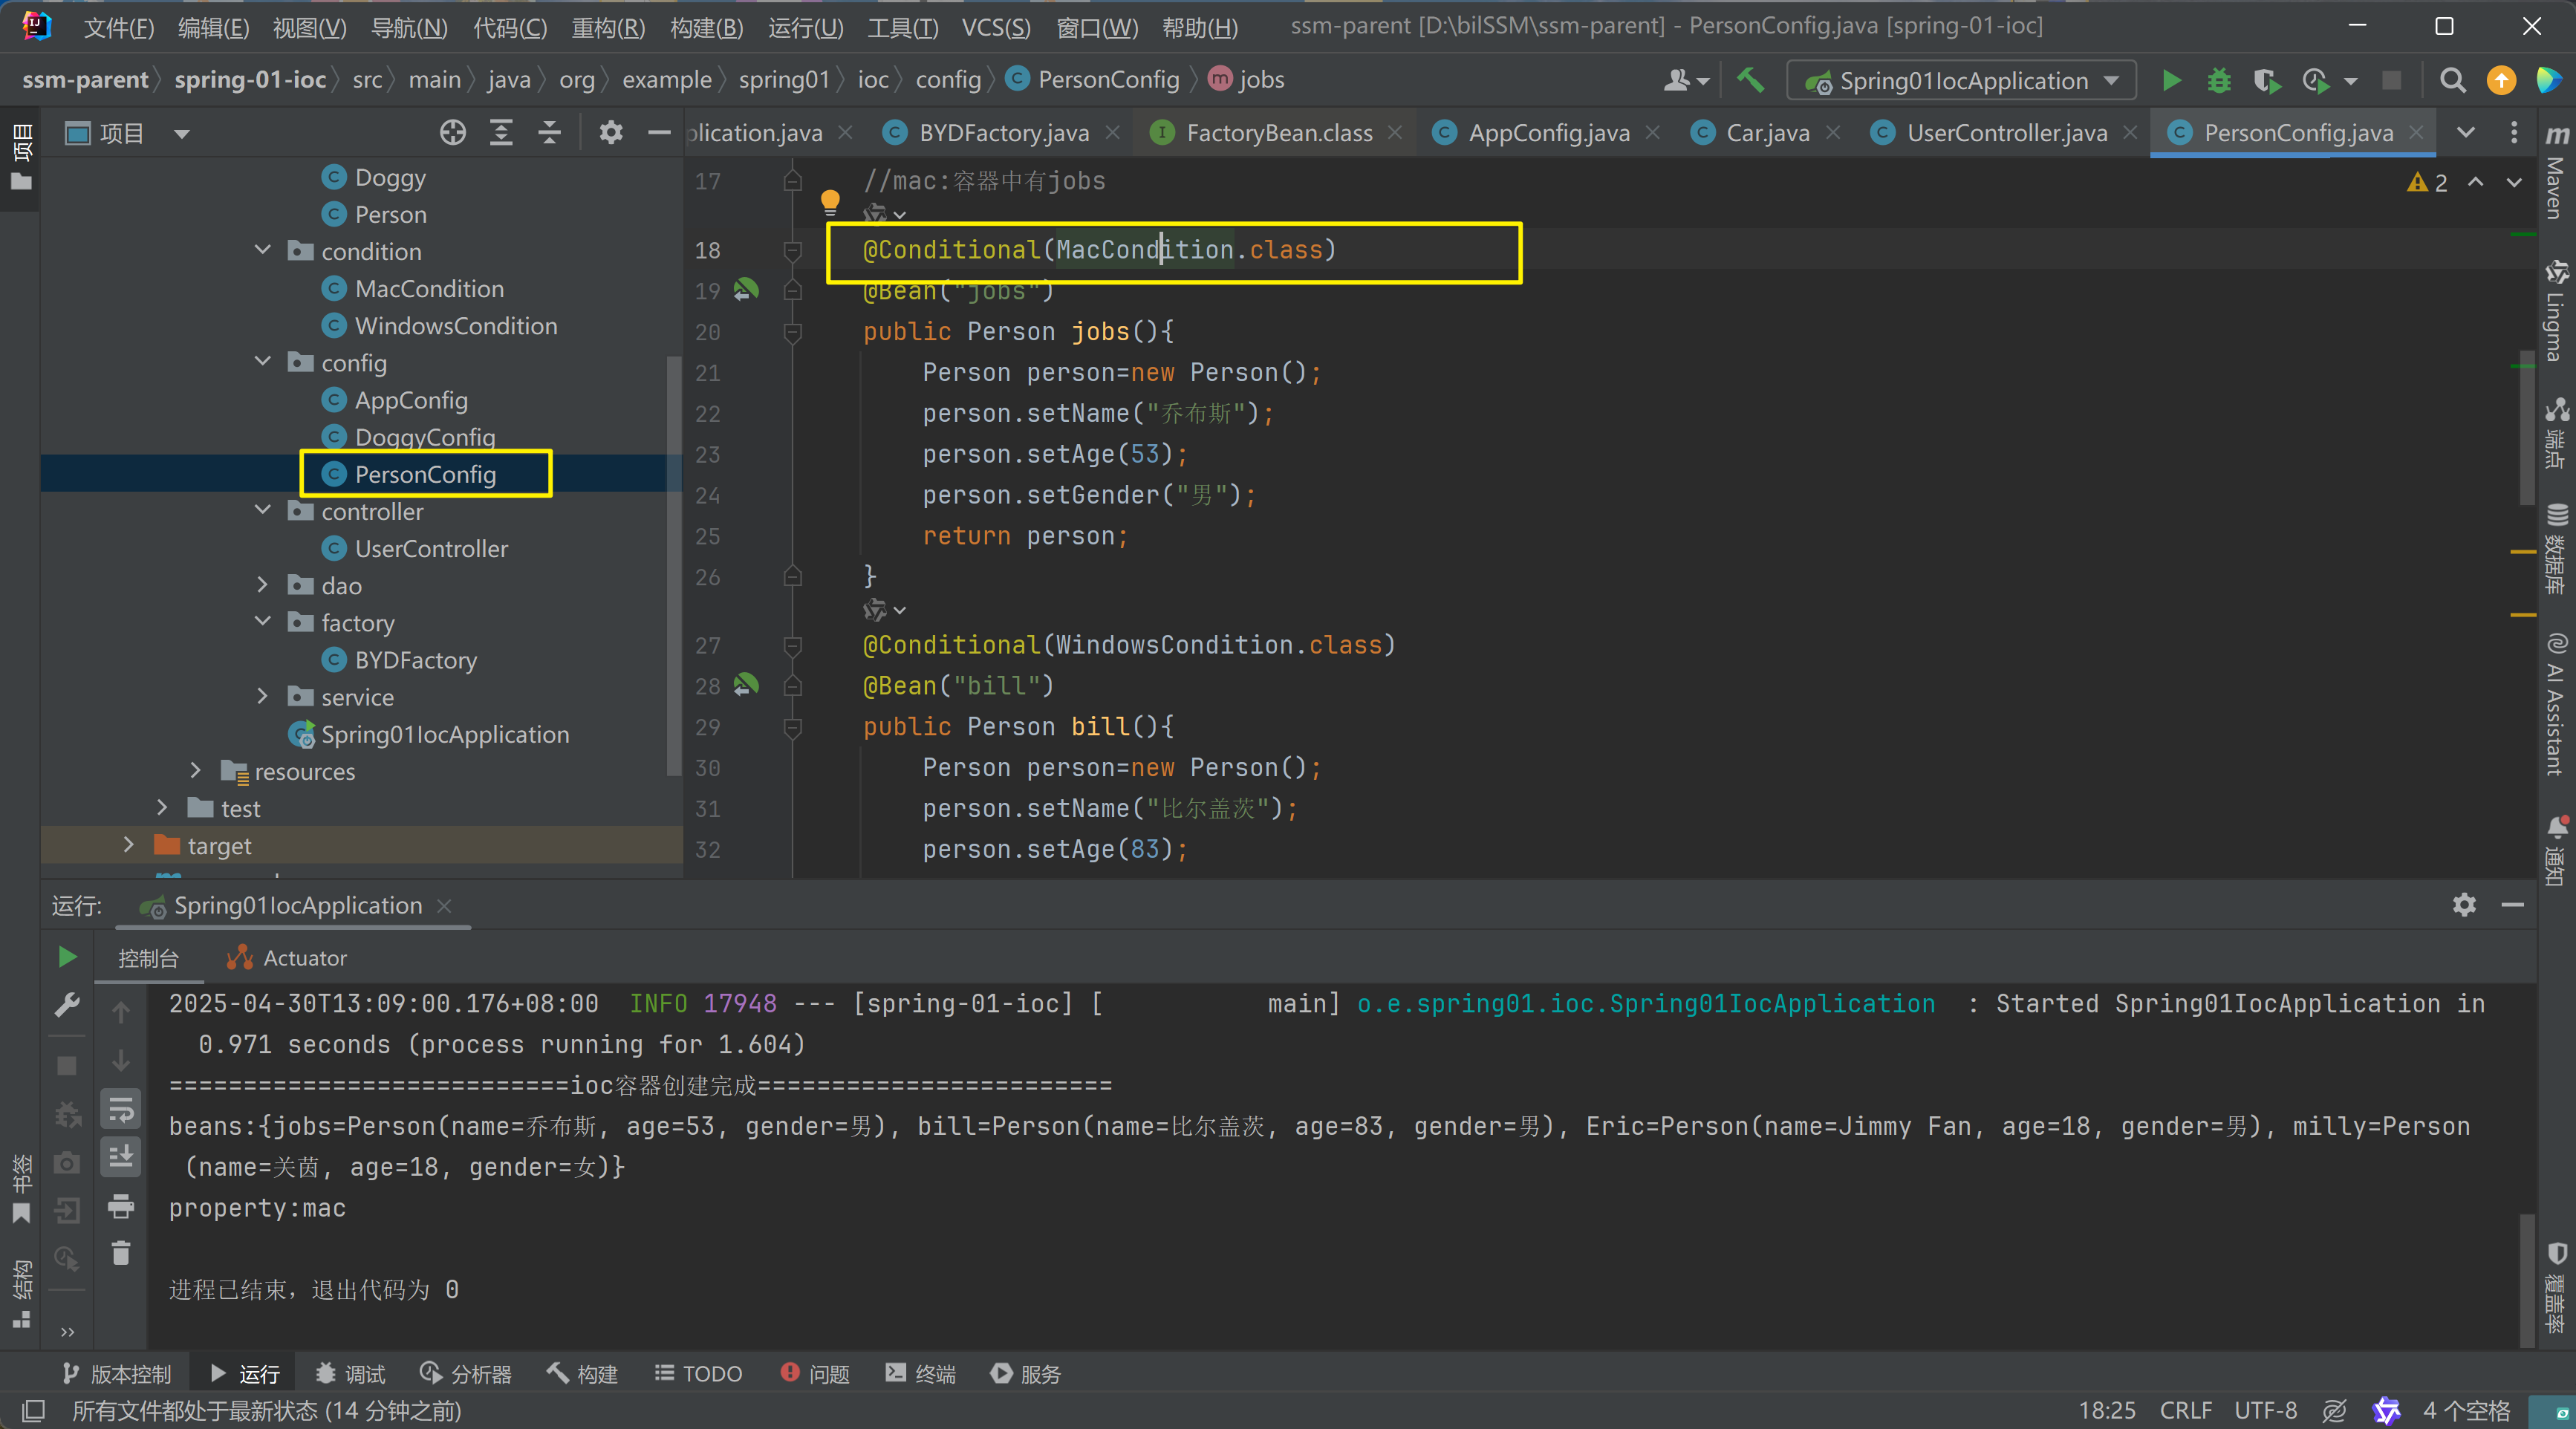2576x1429 pixels.
Task: Print console output with the printer icon
Action: (121, 1206)
